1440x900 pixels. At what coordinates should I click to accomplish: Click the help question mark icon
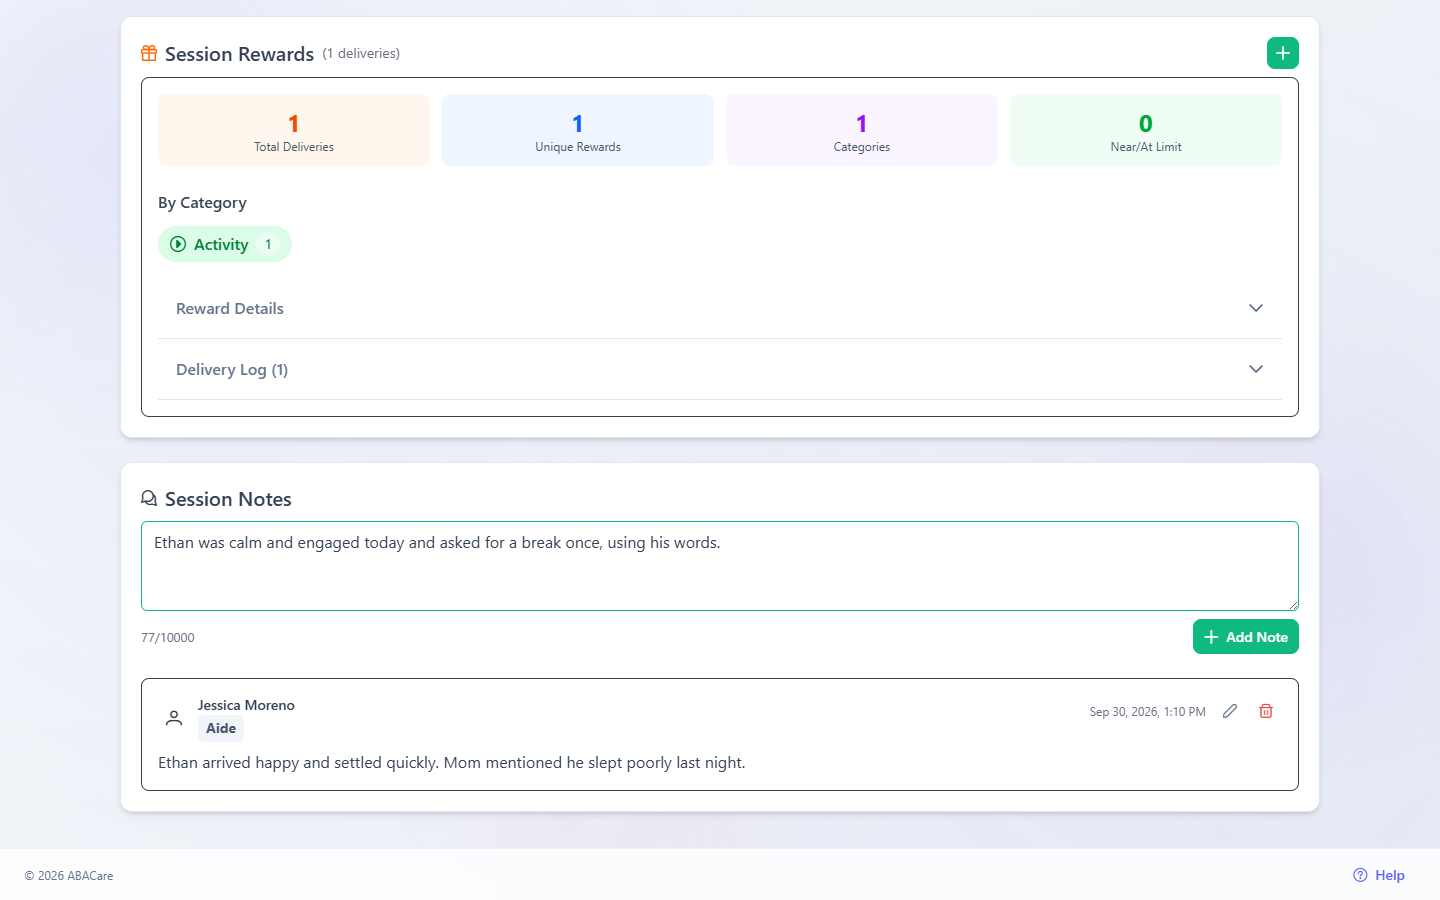pyautogui.click(x=1360, y=875)
